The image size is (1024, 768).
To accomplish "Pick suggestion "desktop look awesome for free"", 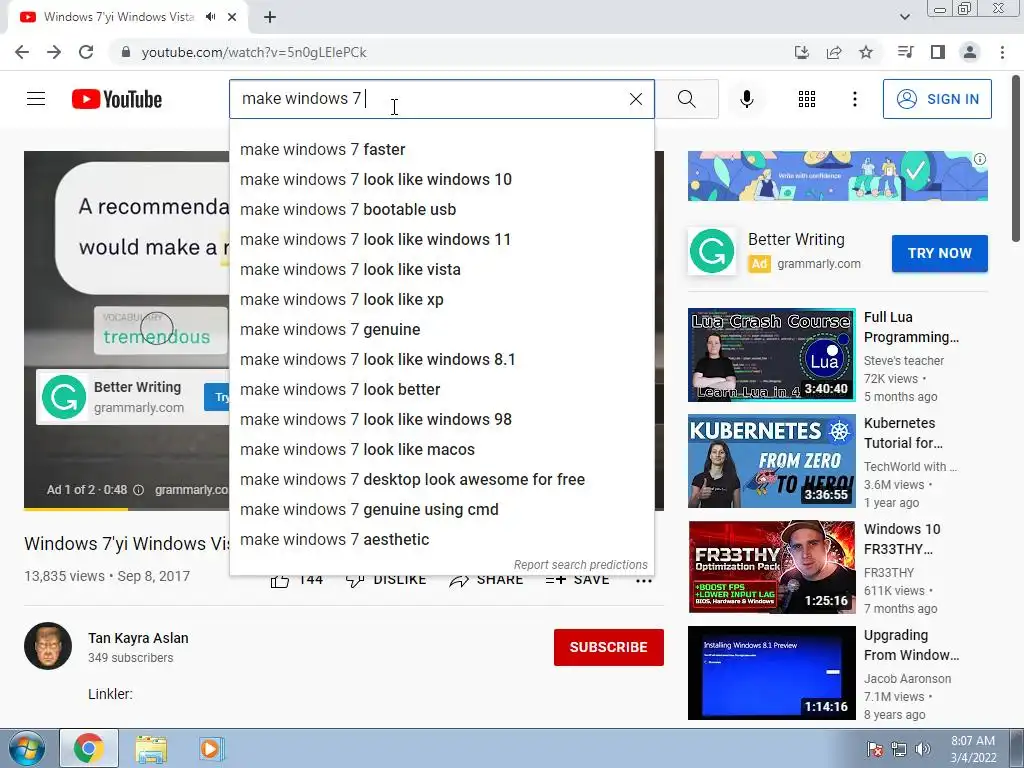I will pyautogui.click(x=441, y=480).
